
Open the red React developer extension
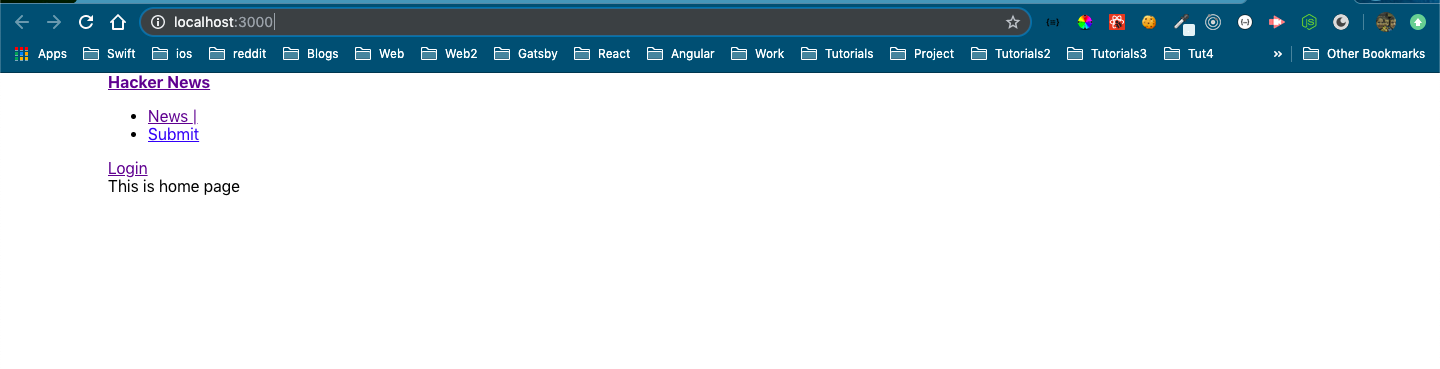(x=1117, y=22)
